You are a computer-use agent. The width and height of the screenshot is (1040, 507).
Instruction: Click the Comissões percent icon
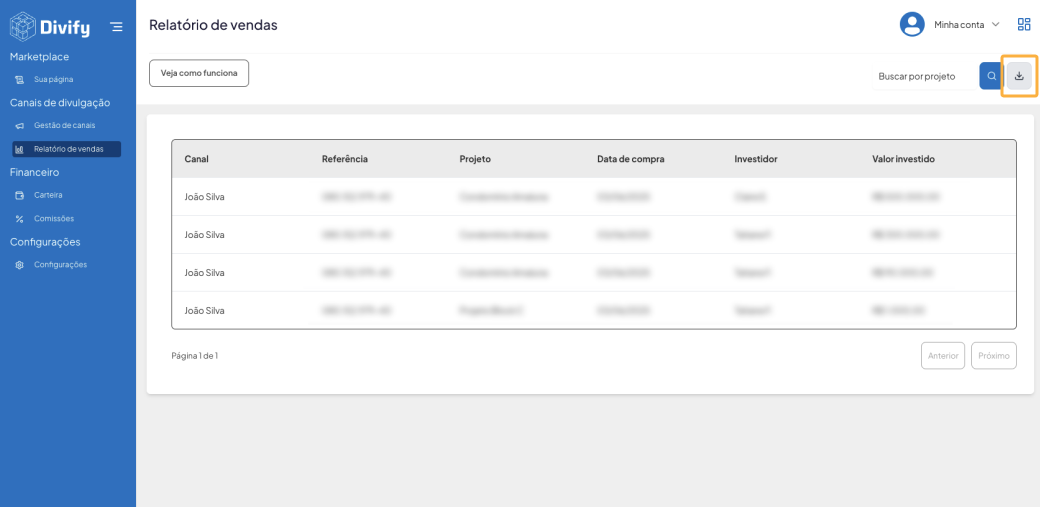[x=20, y=219]
